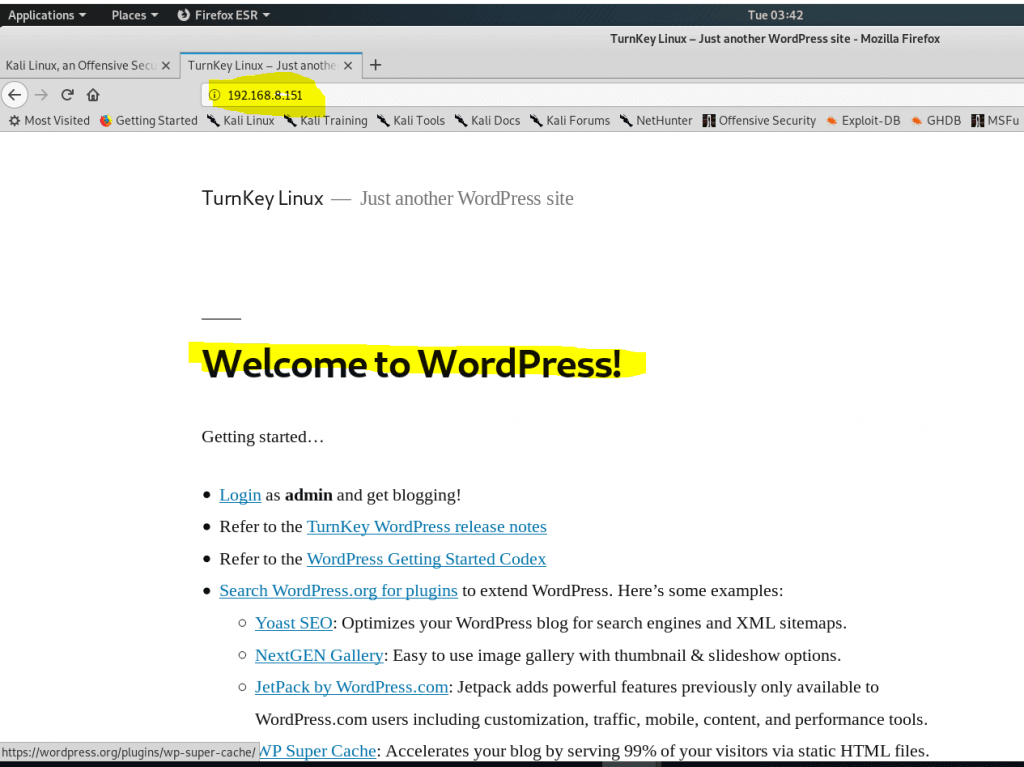This screenshot has height=767, width=1024.
Task: Open the Firefox ESR app menu
Action: [223, 15]
